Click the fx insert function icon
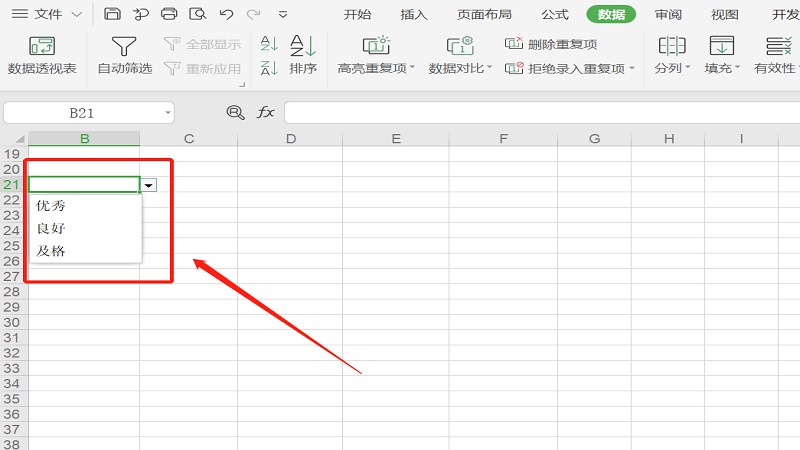This screenshot has width=800, height=450. (x=266, y=113)
